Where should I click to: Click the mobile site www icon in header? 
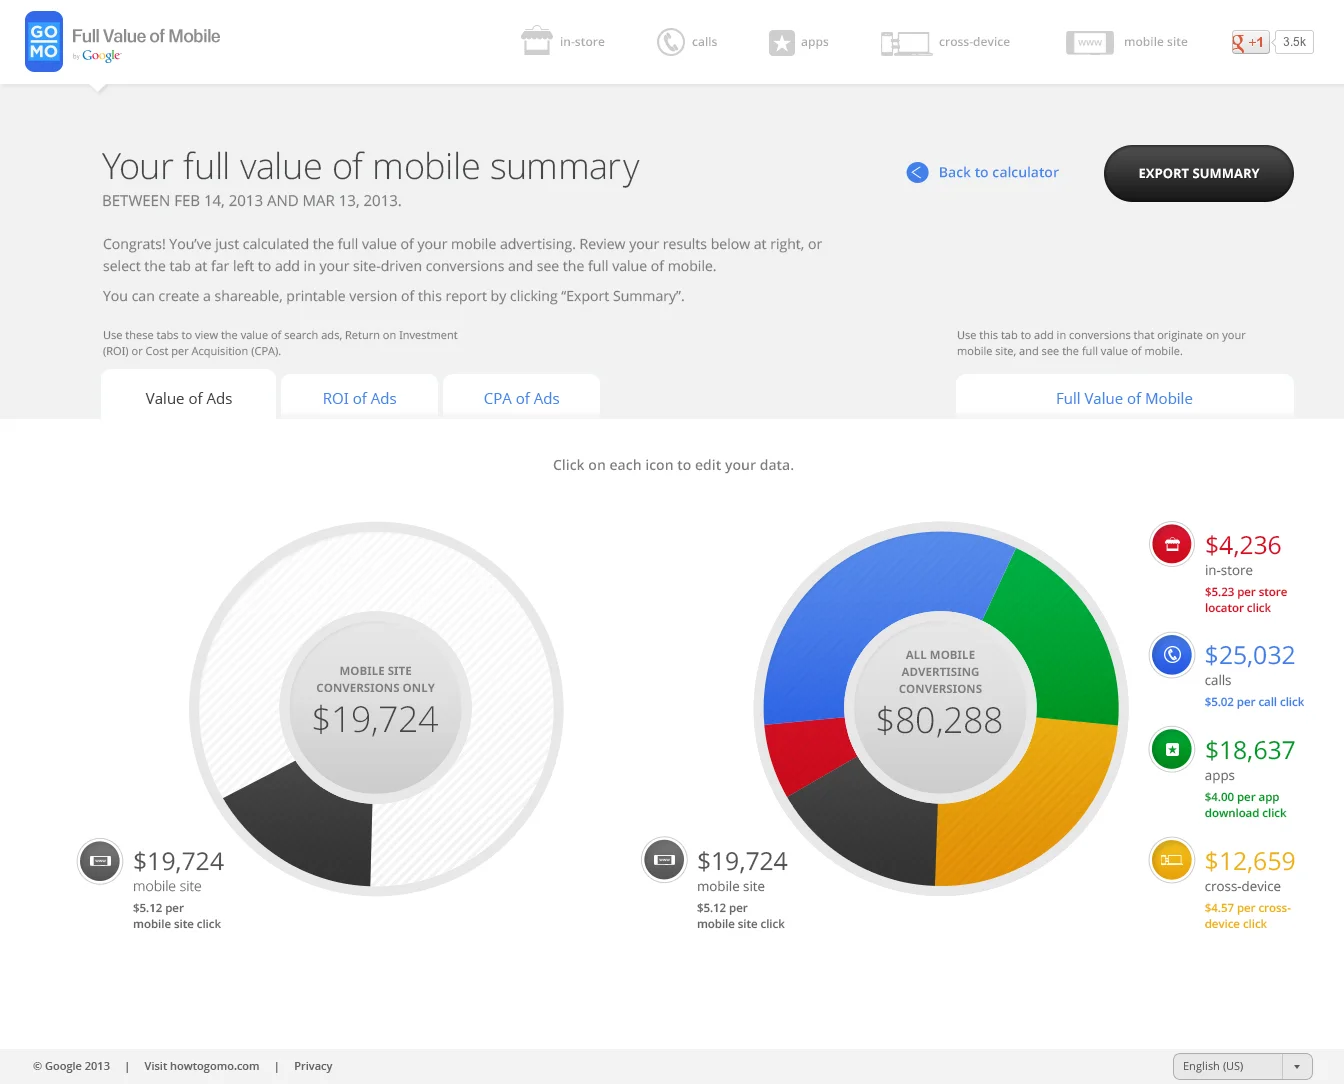(1090, 42)
